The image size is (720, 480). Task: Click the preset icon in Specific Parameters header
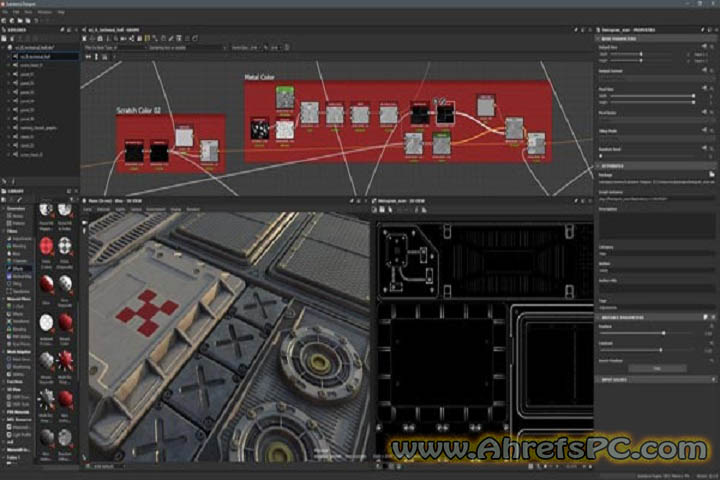[x=706, y=317]
